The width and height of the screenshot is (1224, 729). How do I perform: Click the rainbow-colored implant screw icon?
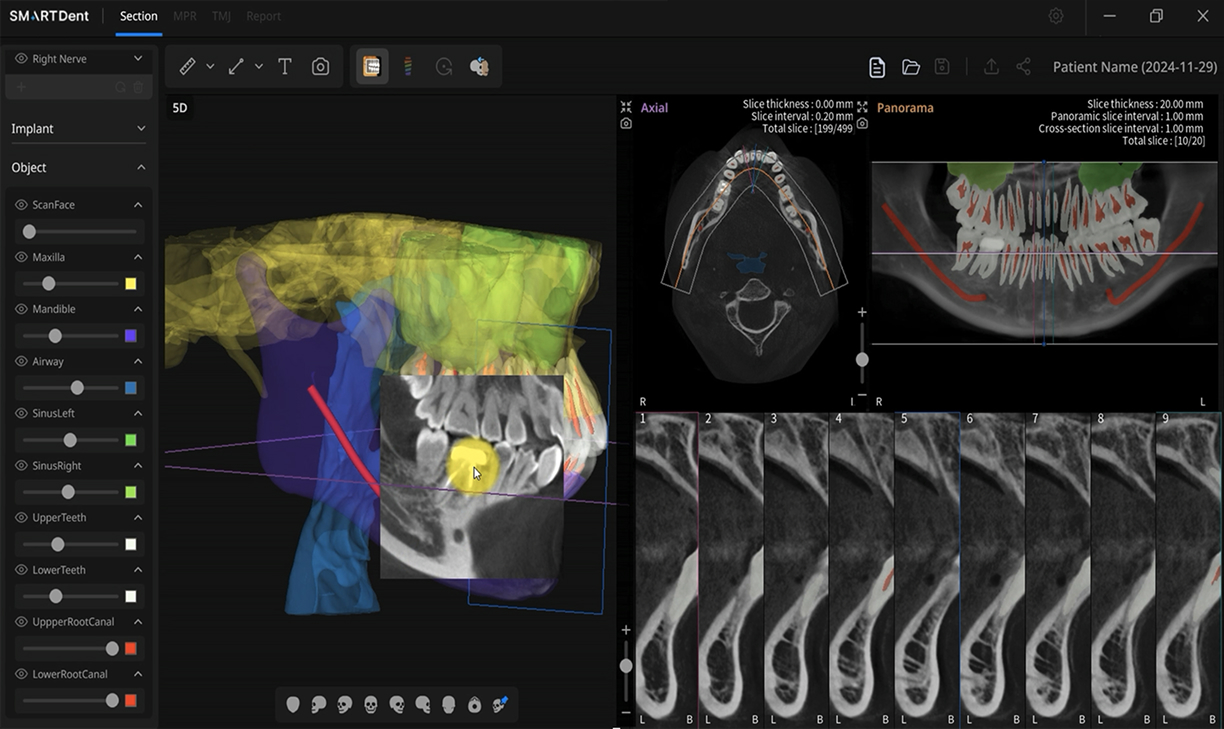408,67
